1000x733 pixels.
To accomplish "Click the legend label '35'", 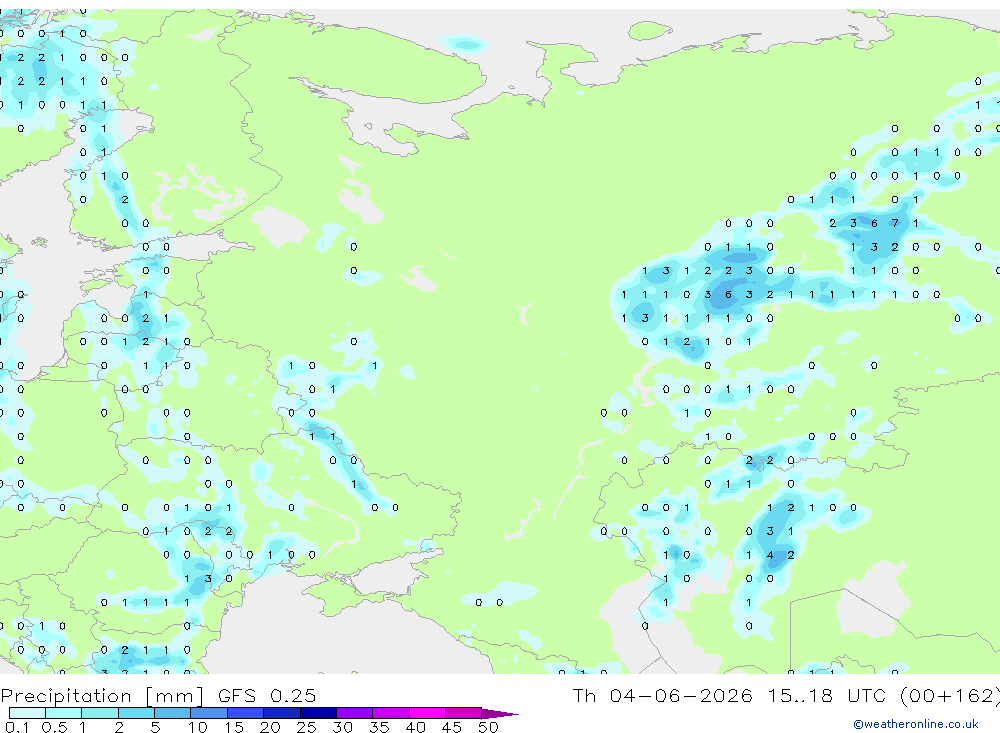I will (379, 727).
